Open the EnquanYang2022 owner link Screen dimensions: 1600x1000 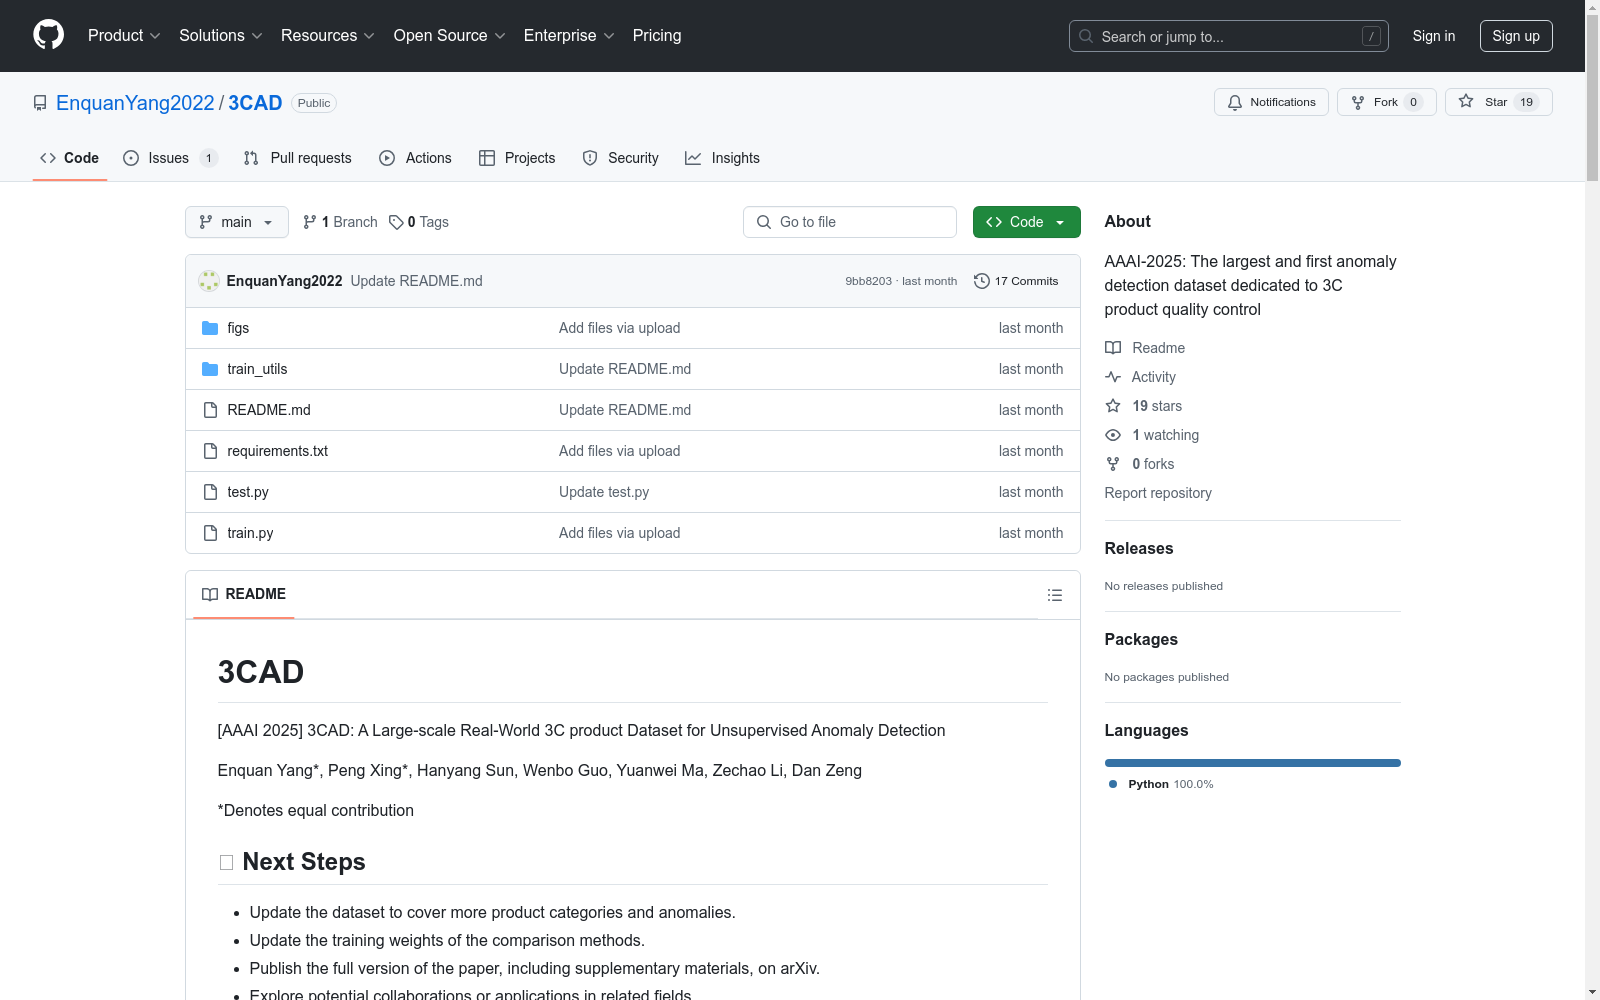click(x=135, y=103)
